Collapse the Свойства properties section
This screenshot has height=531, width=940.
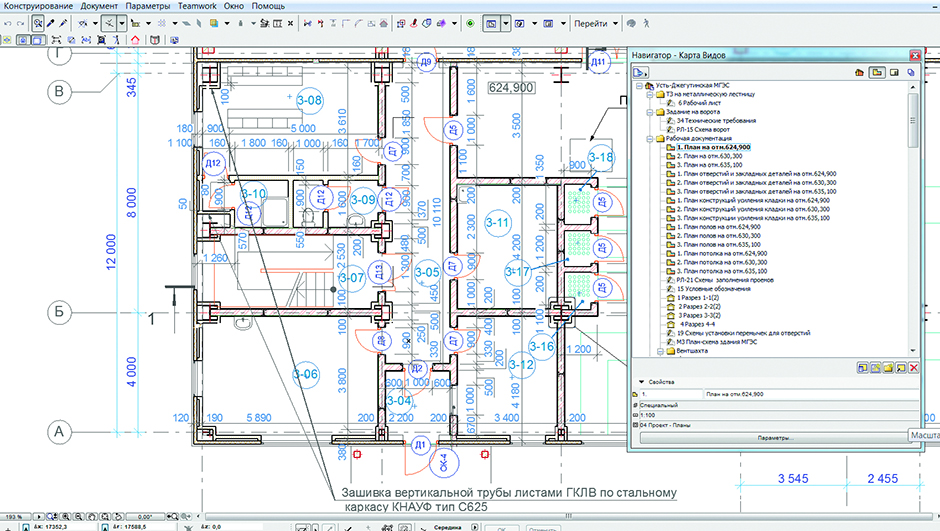click(x=641, y=383)
